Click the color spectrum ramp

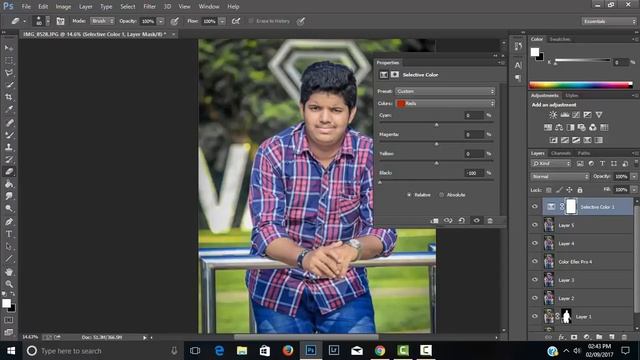[x=581, y=85]
